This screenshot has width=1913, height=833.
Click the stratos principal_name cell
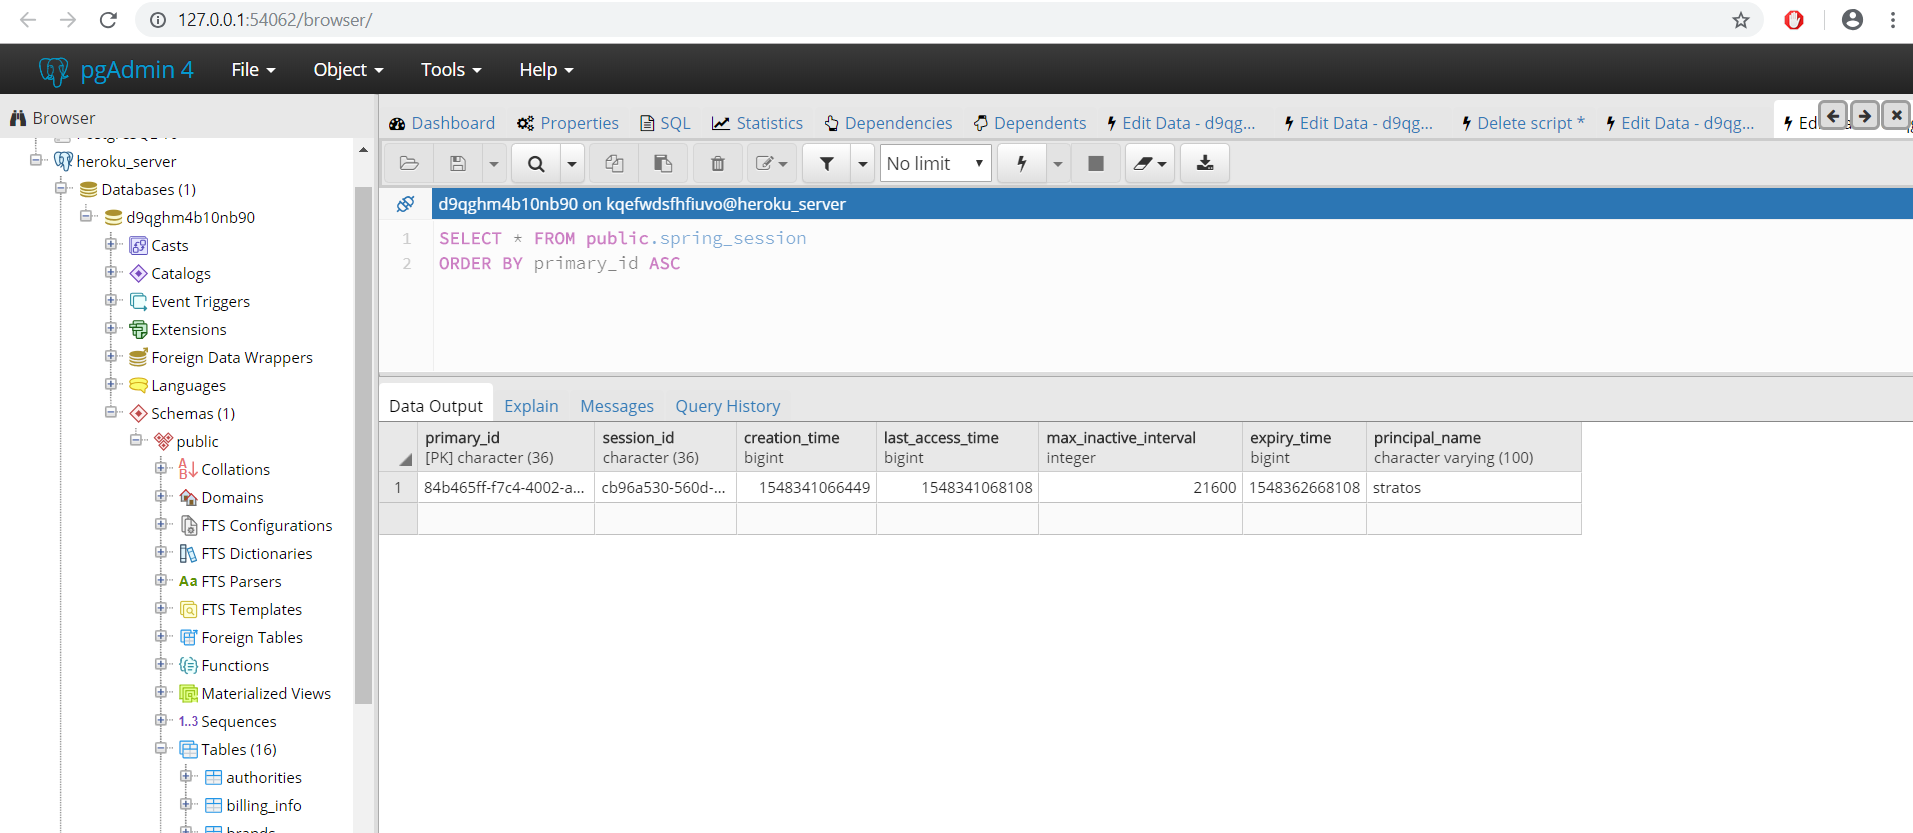1473,488
